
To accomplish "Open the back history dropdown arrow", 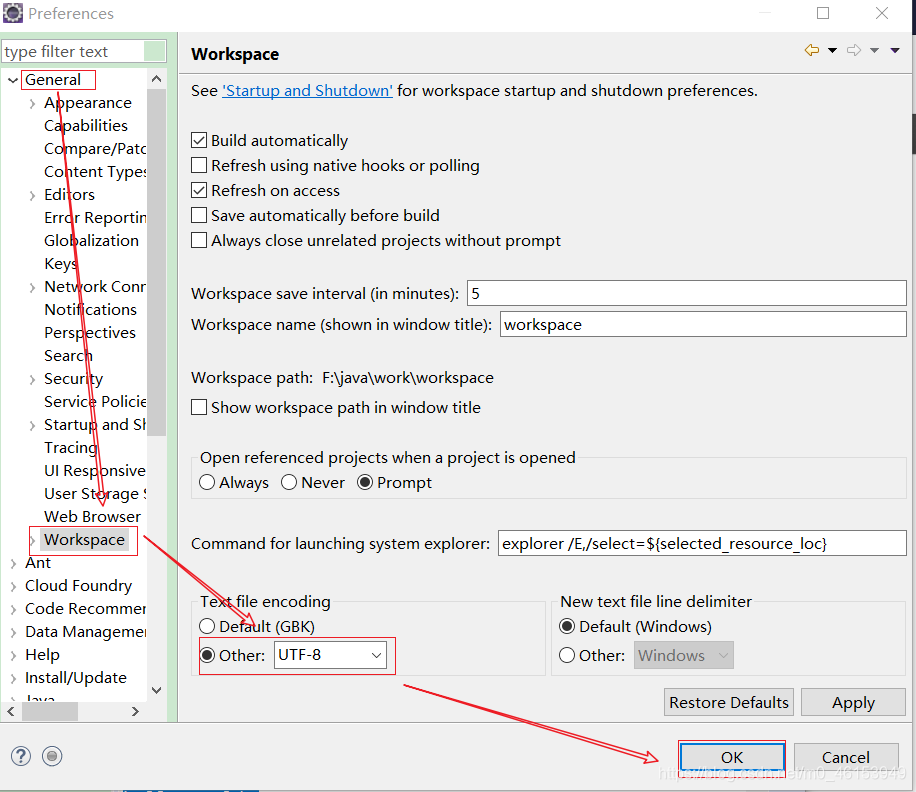I will [x=832, y=51].
